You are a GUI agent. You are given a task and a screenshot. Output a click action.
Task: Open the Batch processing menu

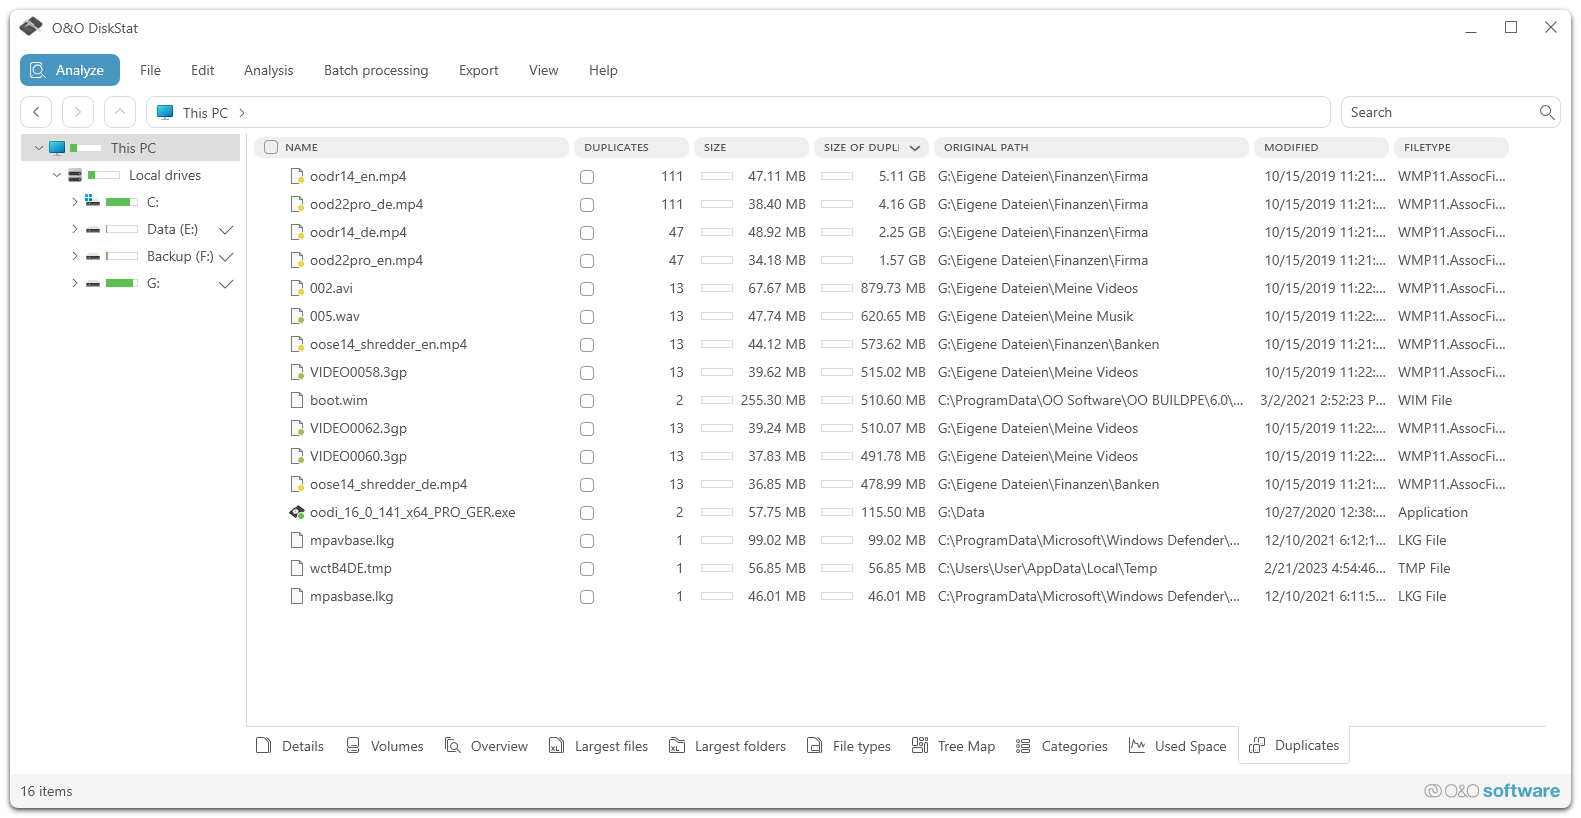coord(375,70)
